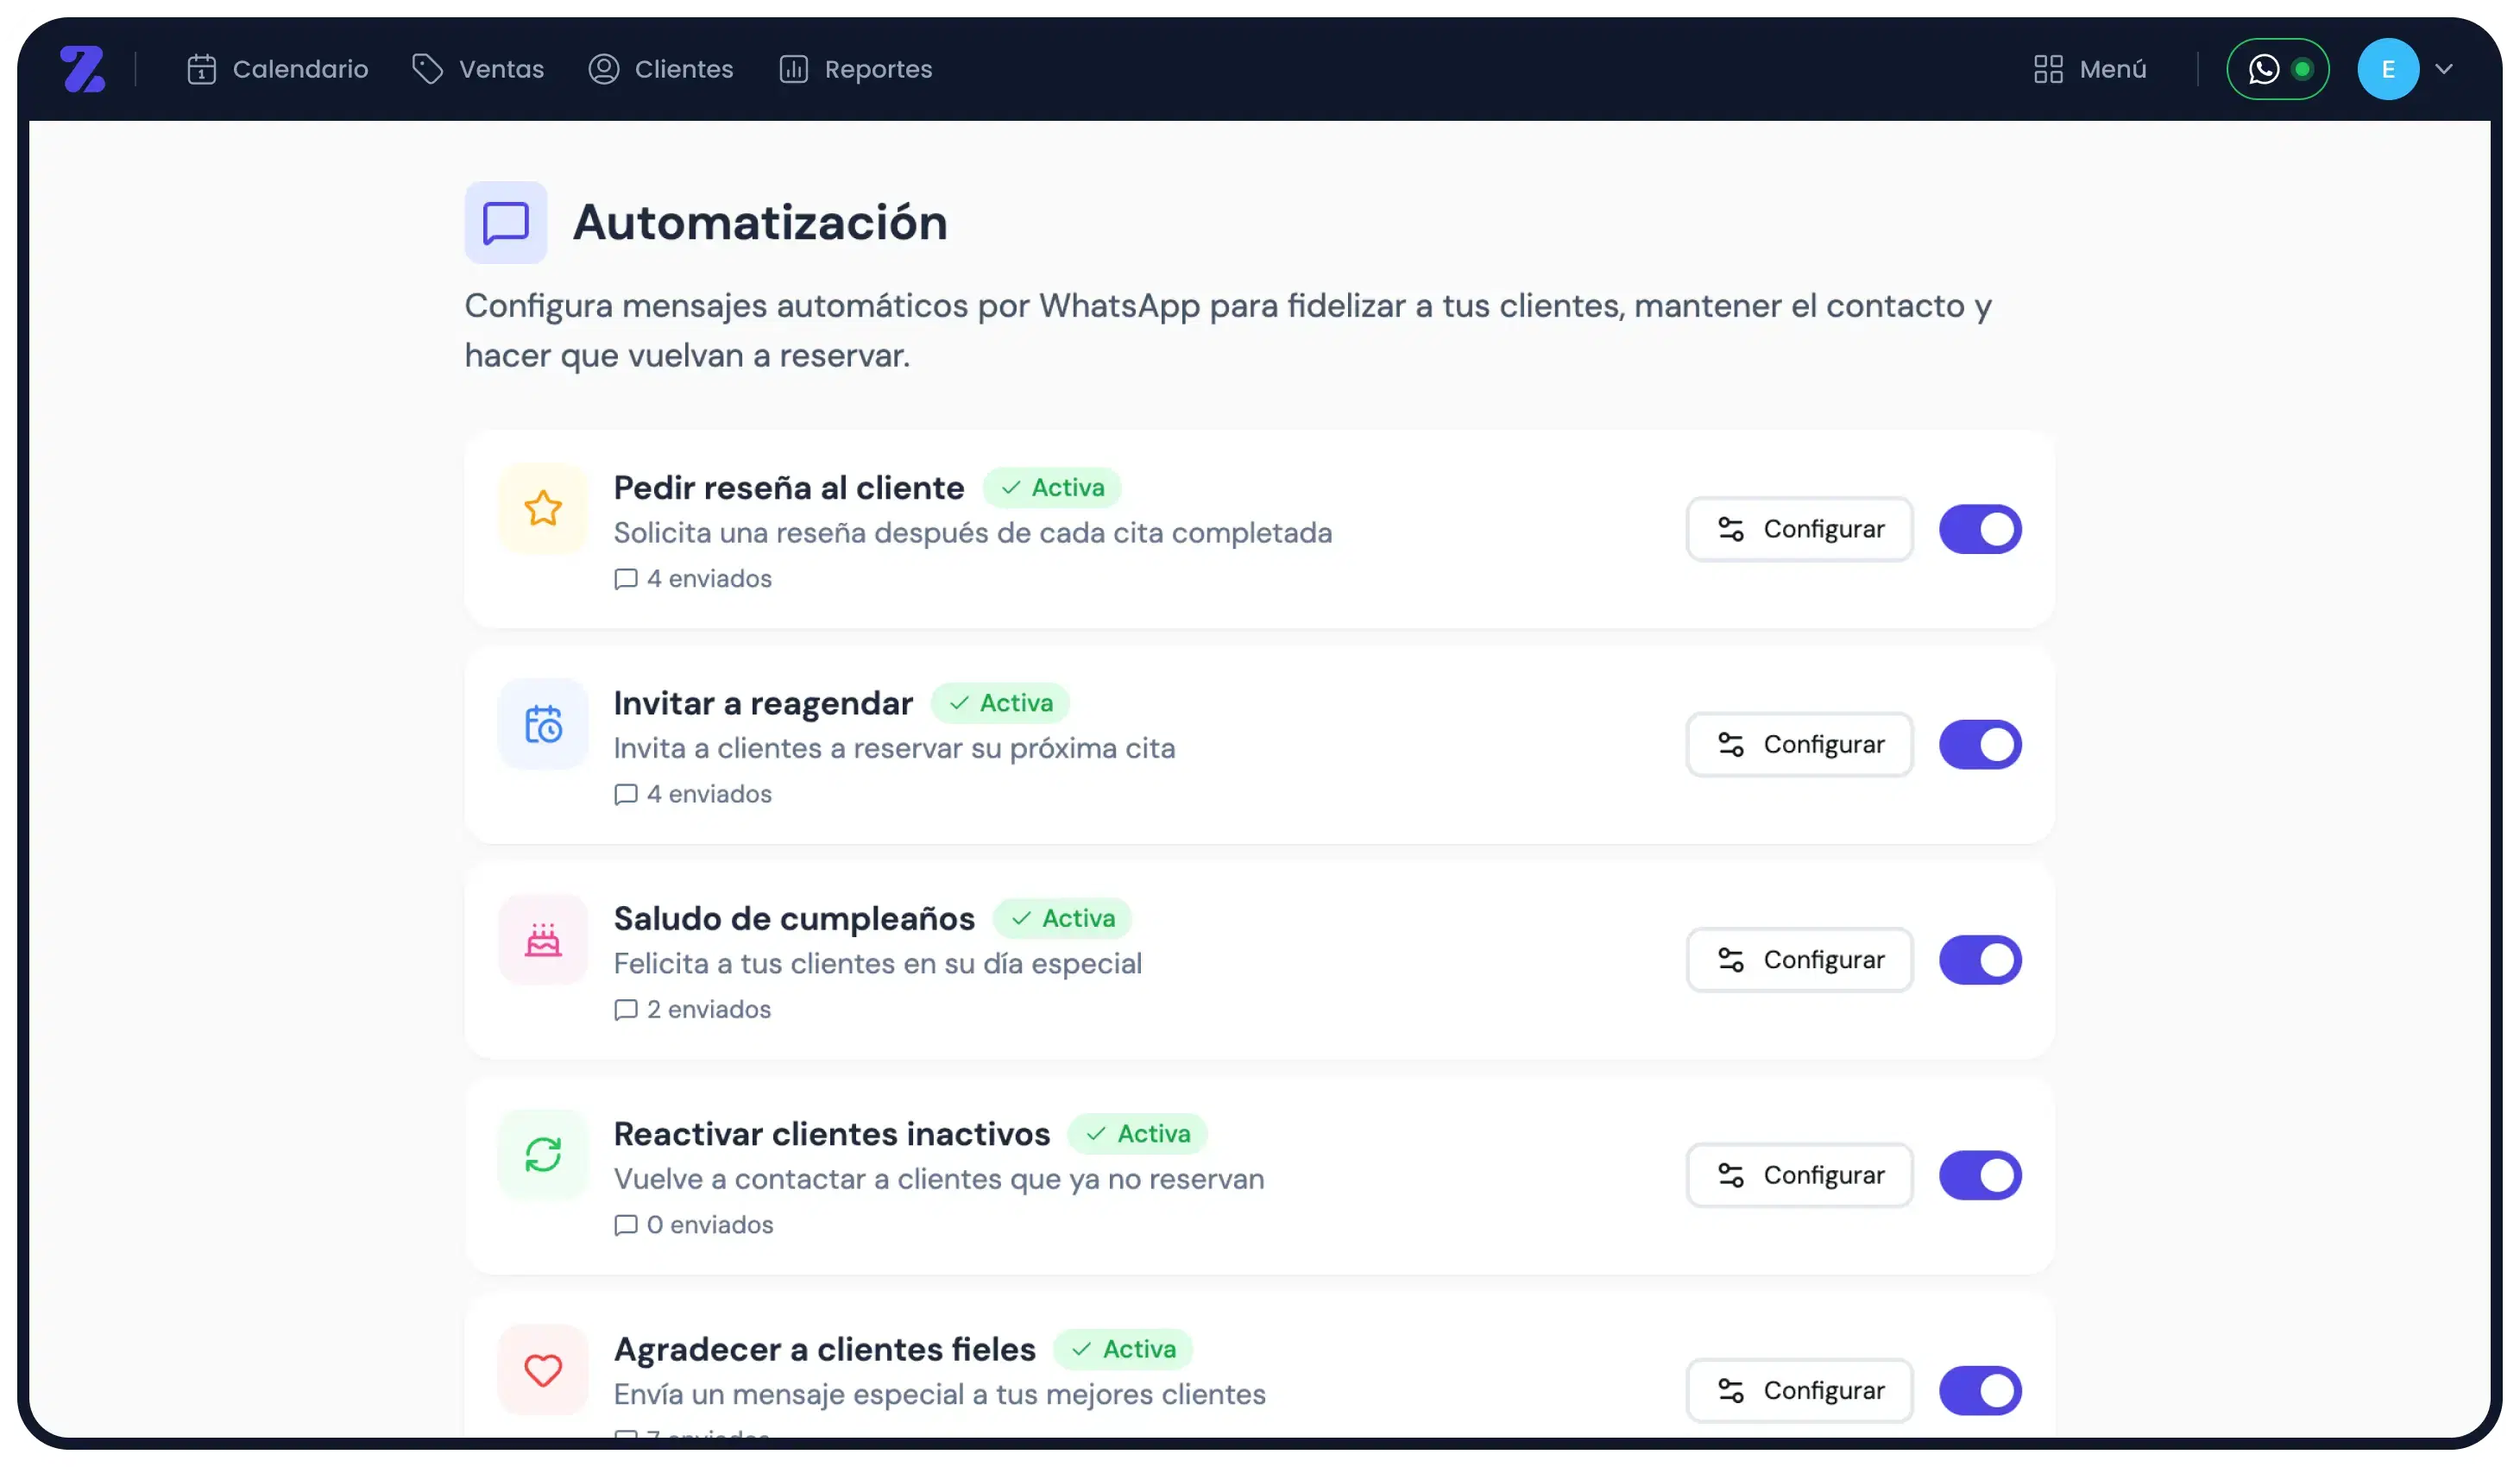This screenshot has height=1467, width=2520.
Task: Click the refresh icon for Reactivar clientes
Action: tap(543, 1155)
